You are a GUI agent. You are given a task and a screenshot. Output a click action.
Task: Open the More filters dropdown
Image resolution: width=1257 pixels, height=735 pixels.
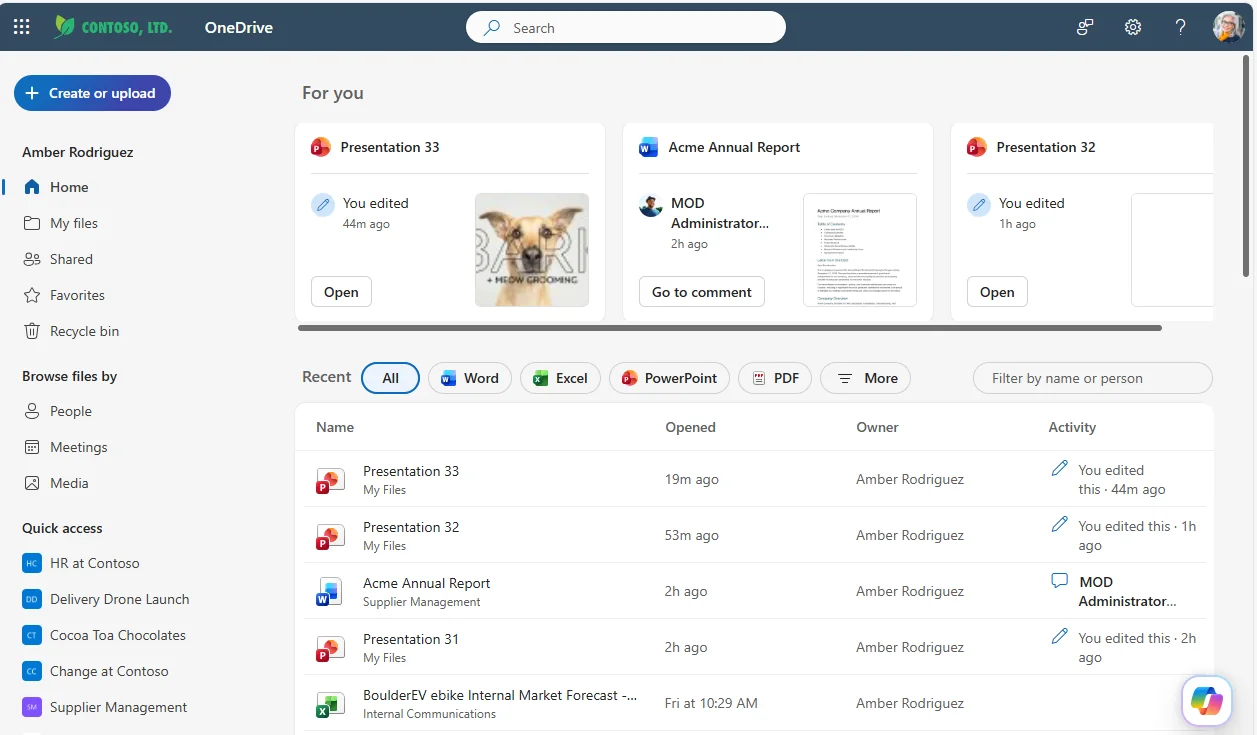865,378
